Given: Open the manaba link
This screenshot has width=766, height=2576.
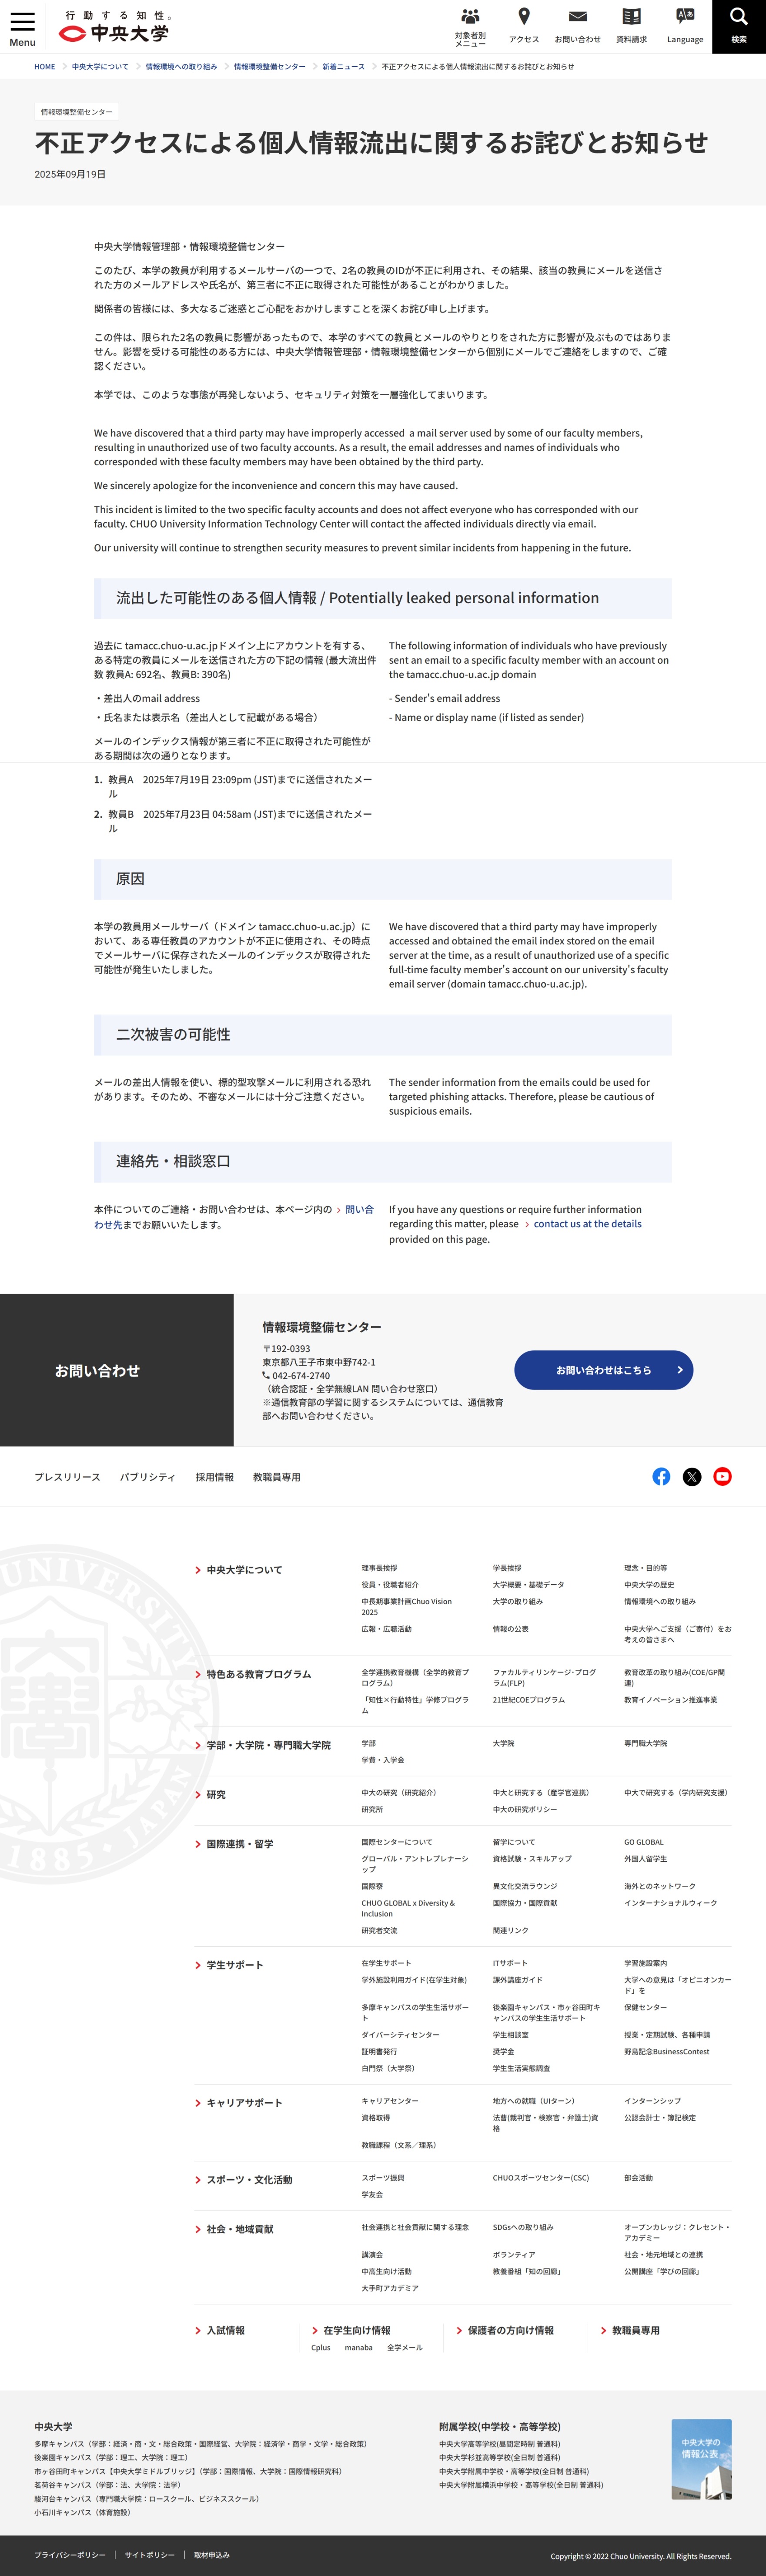Looking at the screenshot, I should tap(359, 2348).
